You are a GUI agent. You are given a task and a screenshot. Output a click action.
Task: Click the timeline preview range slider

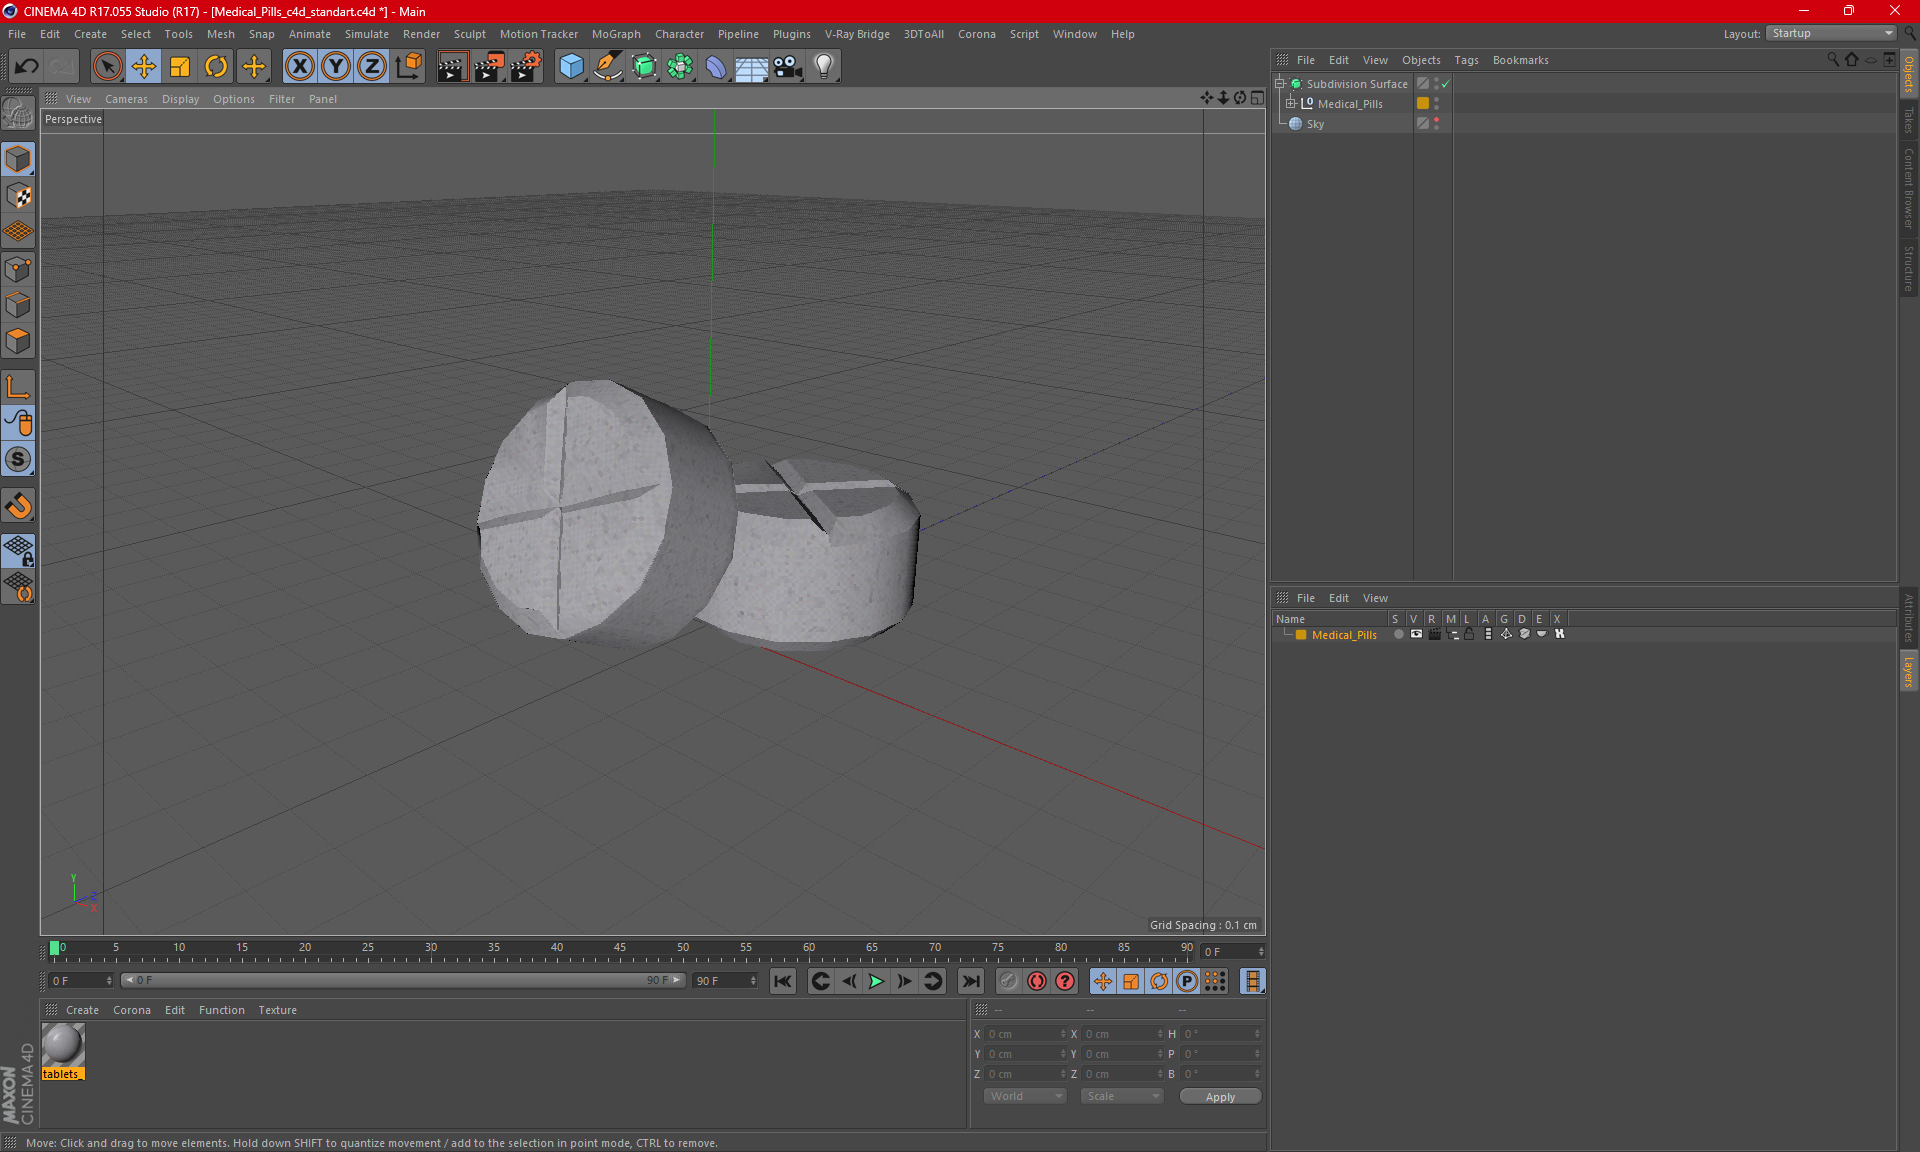pyautogui.click(x=403, y=980)
